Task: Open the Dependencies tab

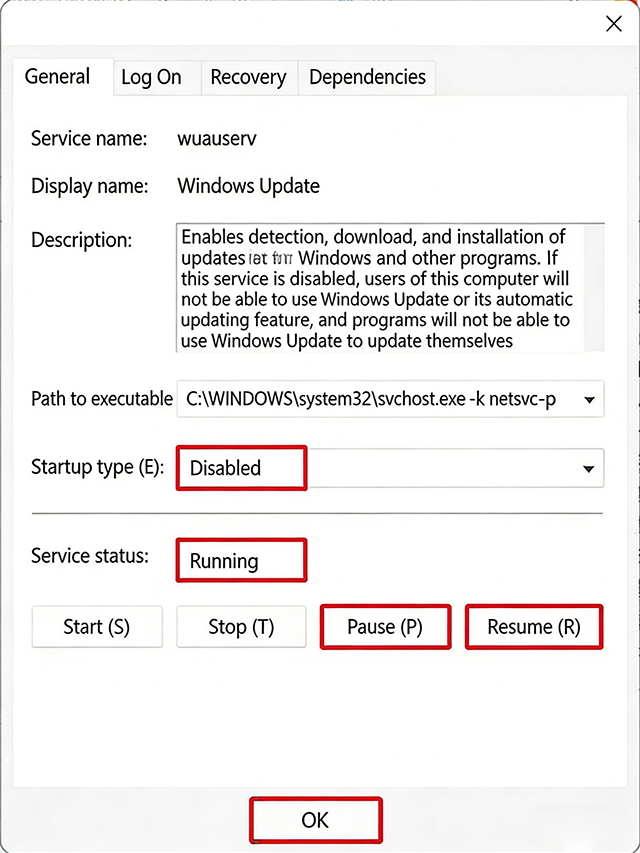Action: click(x=367, y=78)
